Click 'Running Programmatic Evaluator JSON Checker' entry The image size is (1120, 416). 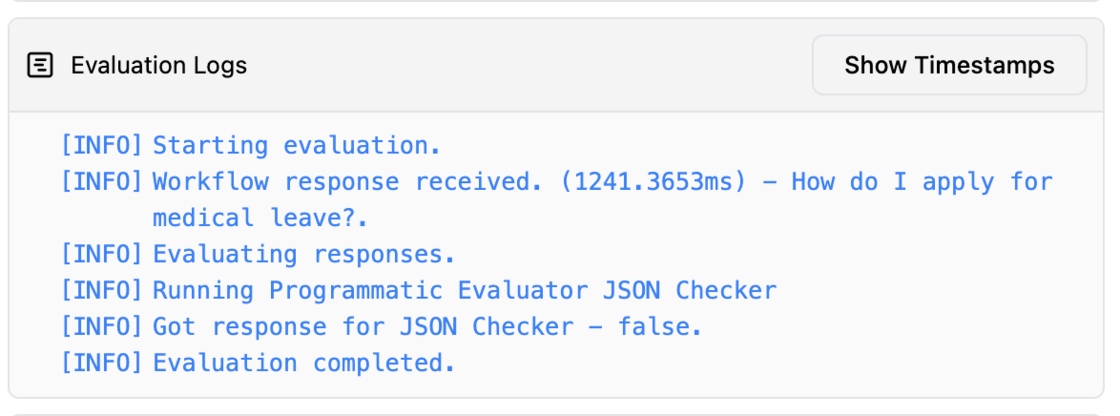[x=464, y=290]
